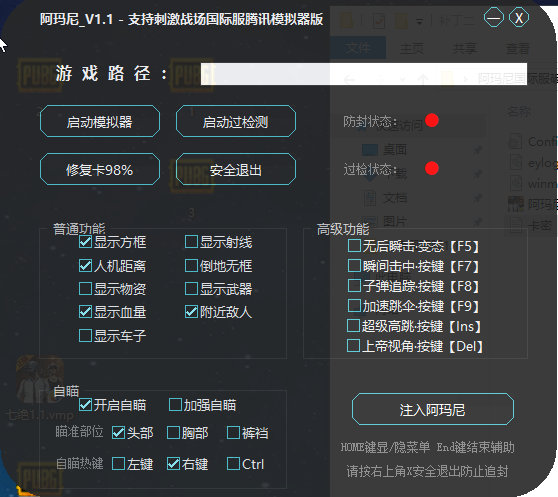Viewport: 558px width, 497px height.
Task: Click the 自瞄热键 label
Action: (x=80, y=463)
